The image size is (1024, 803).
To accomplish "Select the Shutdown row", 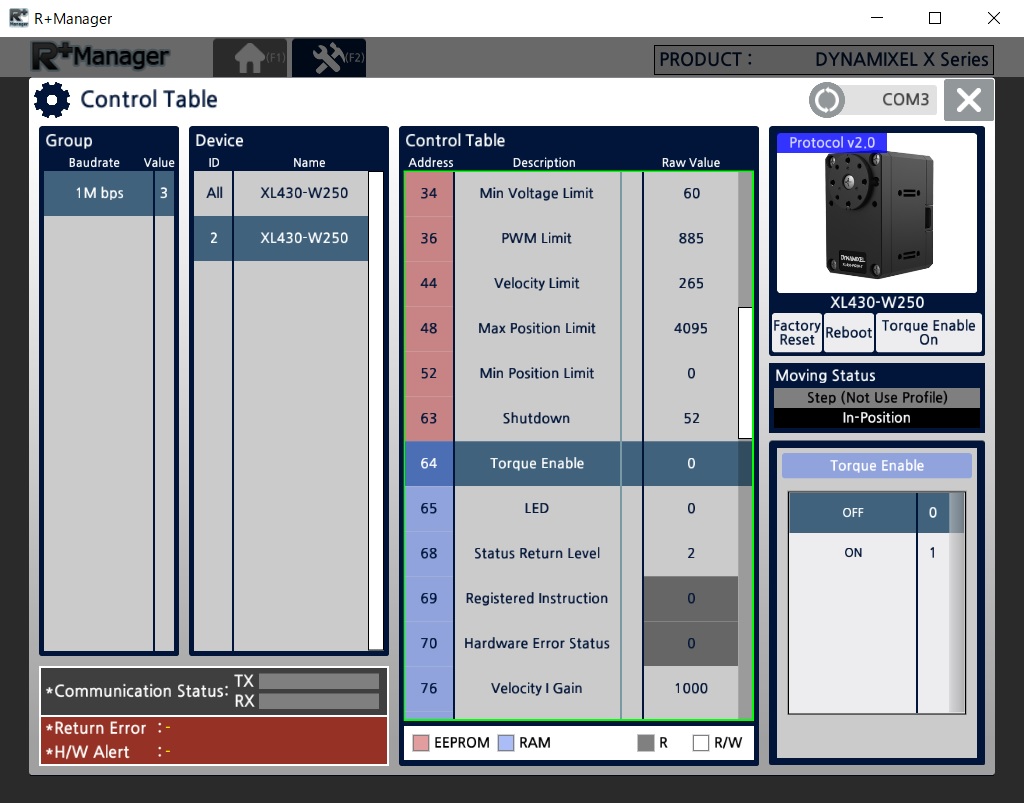I will (x=571, y=418).
